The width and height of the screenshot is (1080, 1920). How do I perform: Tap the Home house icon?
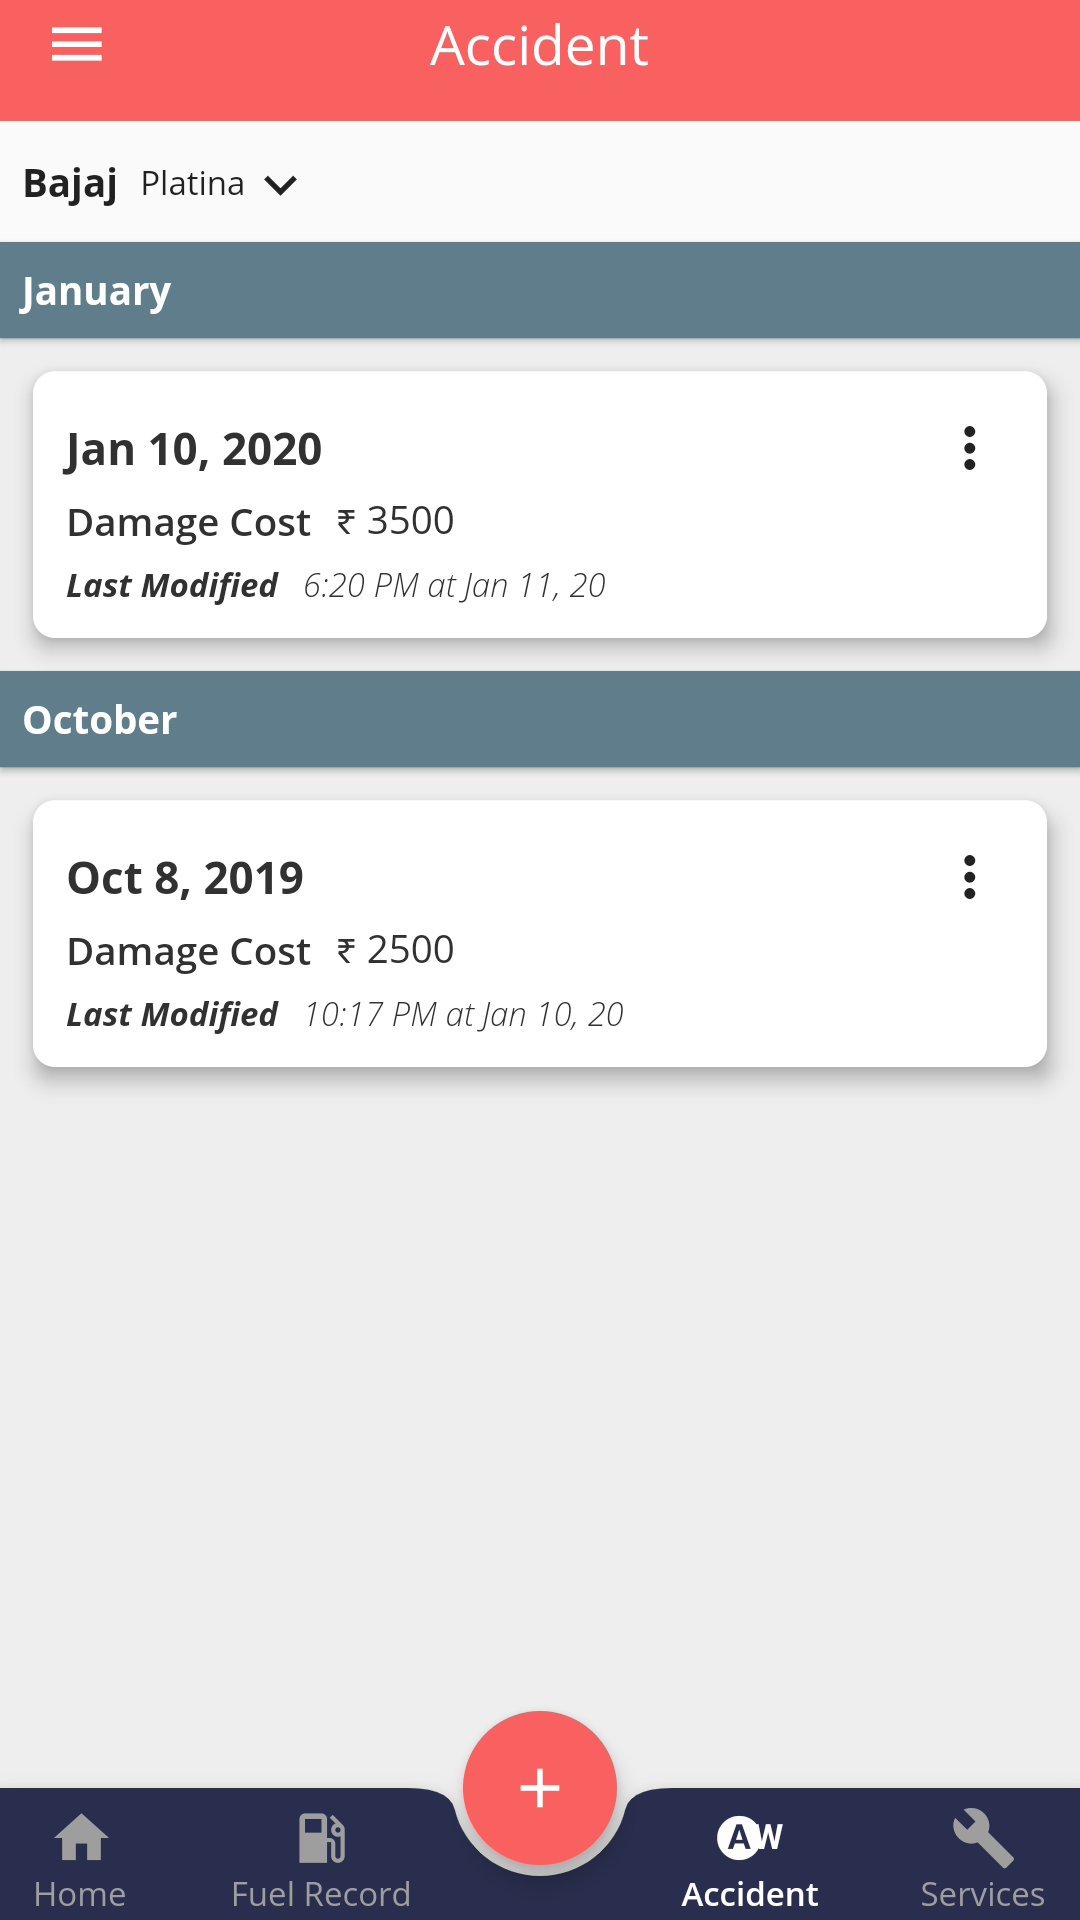[x=81, y=1838]
